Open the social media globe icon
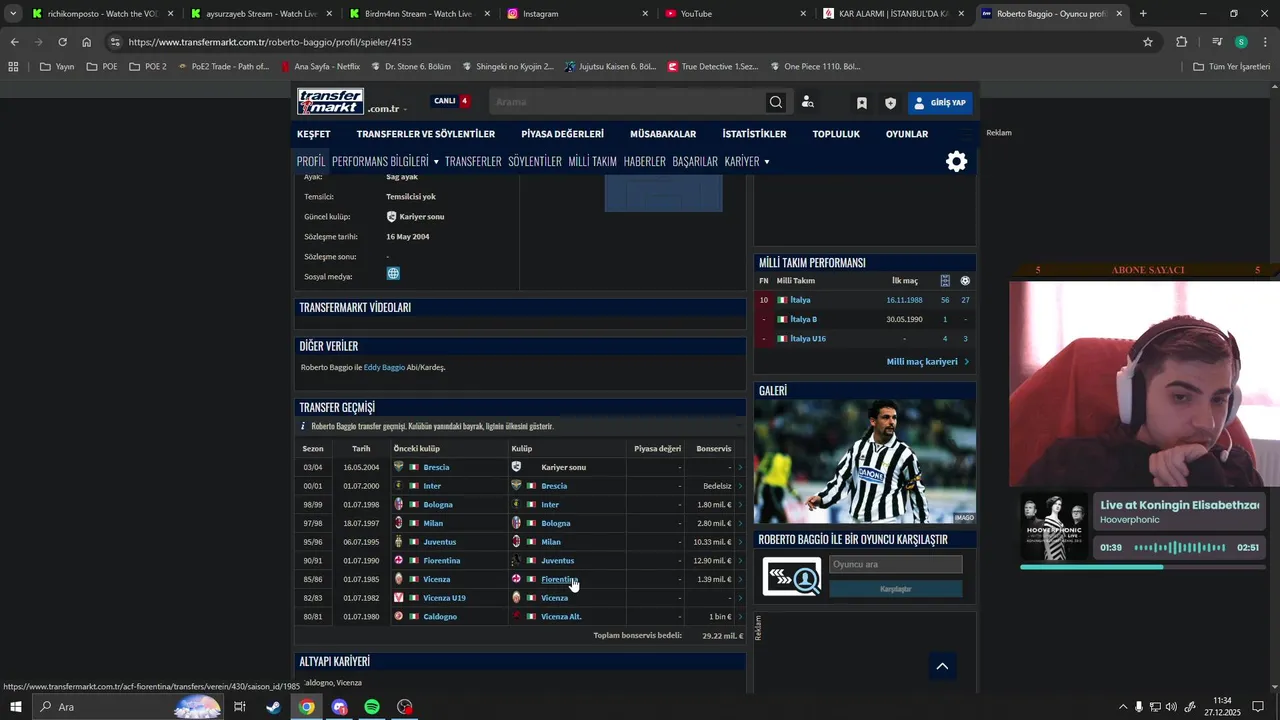This screenshot has height=720, width=1280. (x=393, y=273)
